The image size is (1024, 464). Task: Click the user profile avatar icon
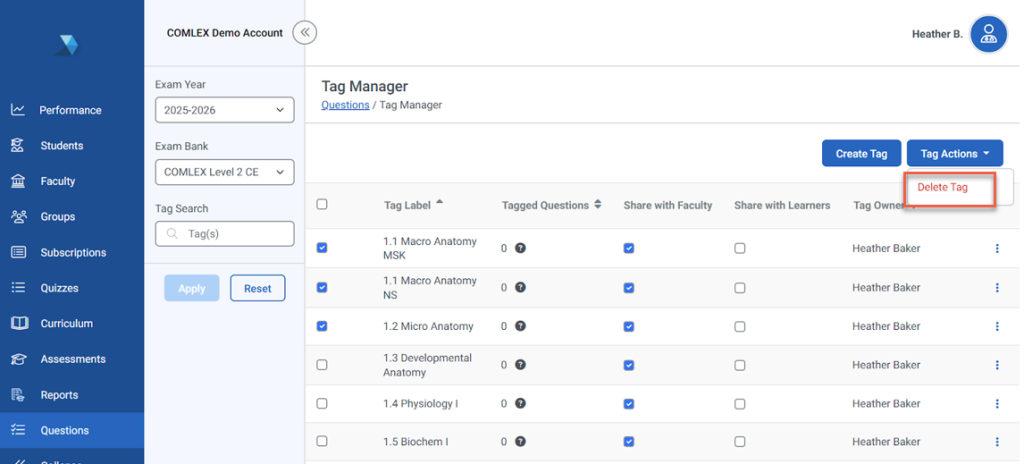pos(988,35)
